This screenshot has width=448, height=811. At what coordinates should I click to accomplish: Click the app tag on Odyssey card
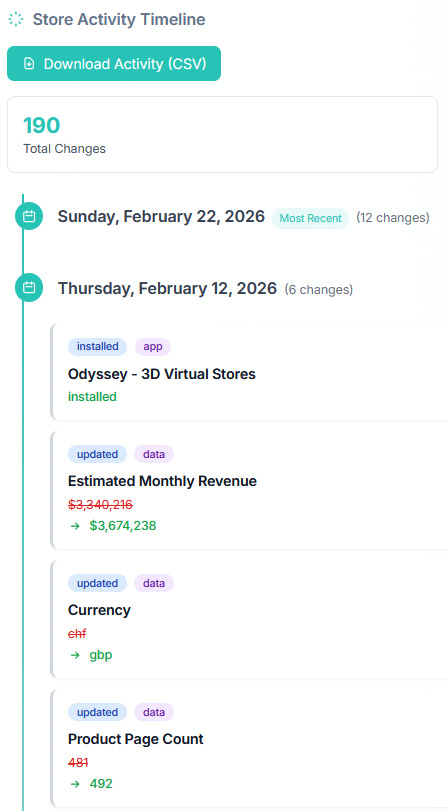(153, 347)
